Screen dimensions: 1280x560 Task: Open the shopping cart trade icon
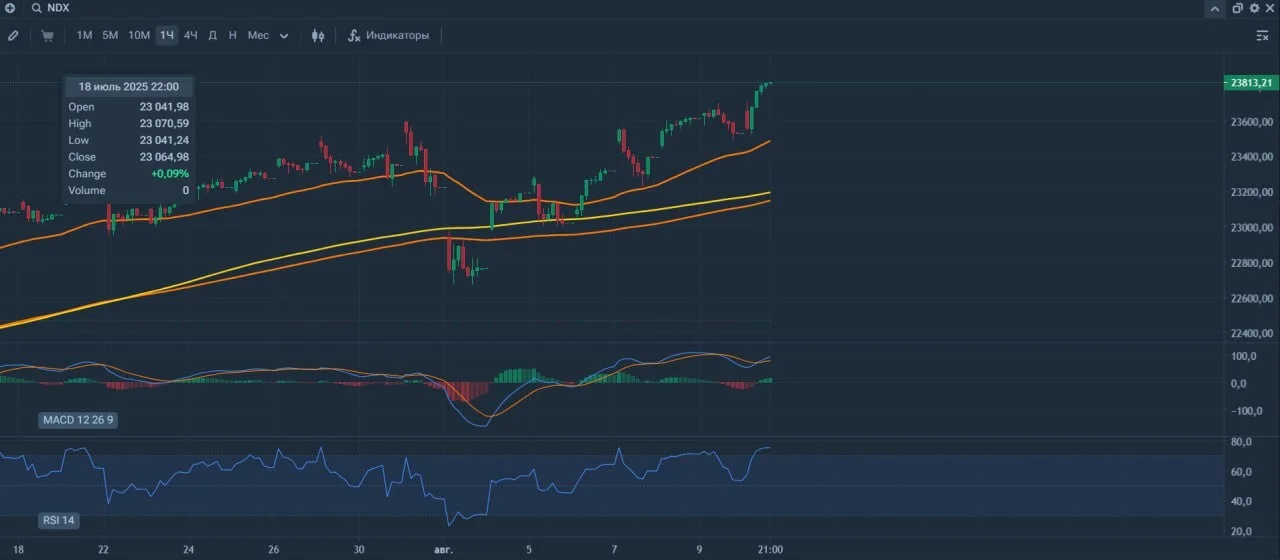tap(47, 35)
